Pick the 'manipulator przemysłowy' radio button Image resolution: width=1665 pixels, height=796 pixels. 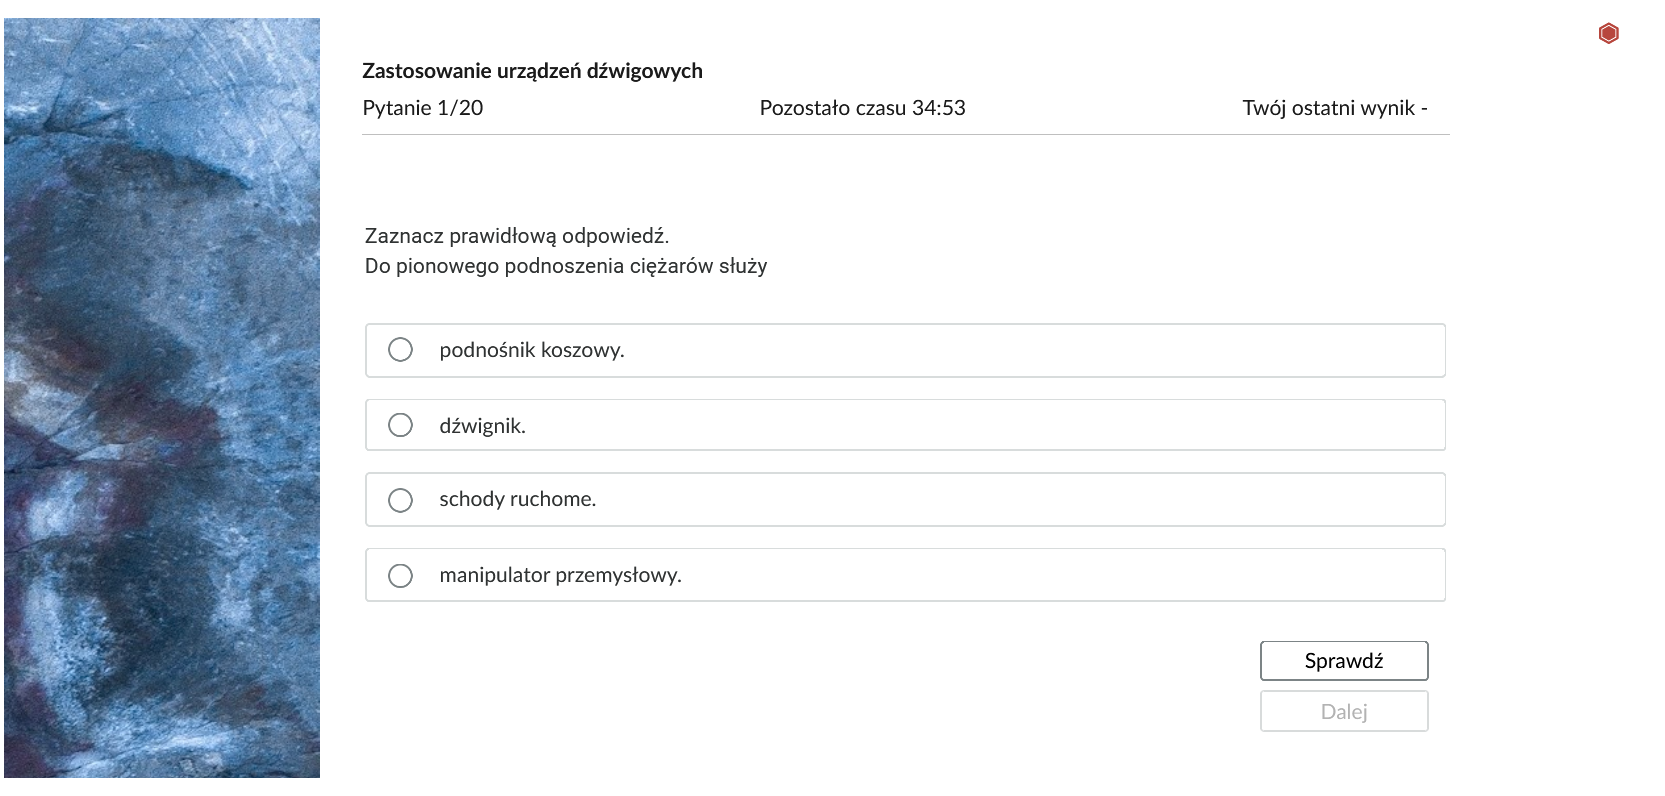tap(400, 575)
